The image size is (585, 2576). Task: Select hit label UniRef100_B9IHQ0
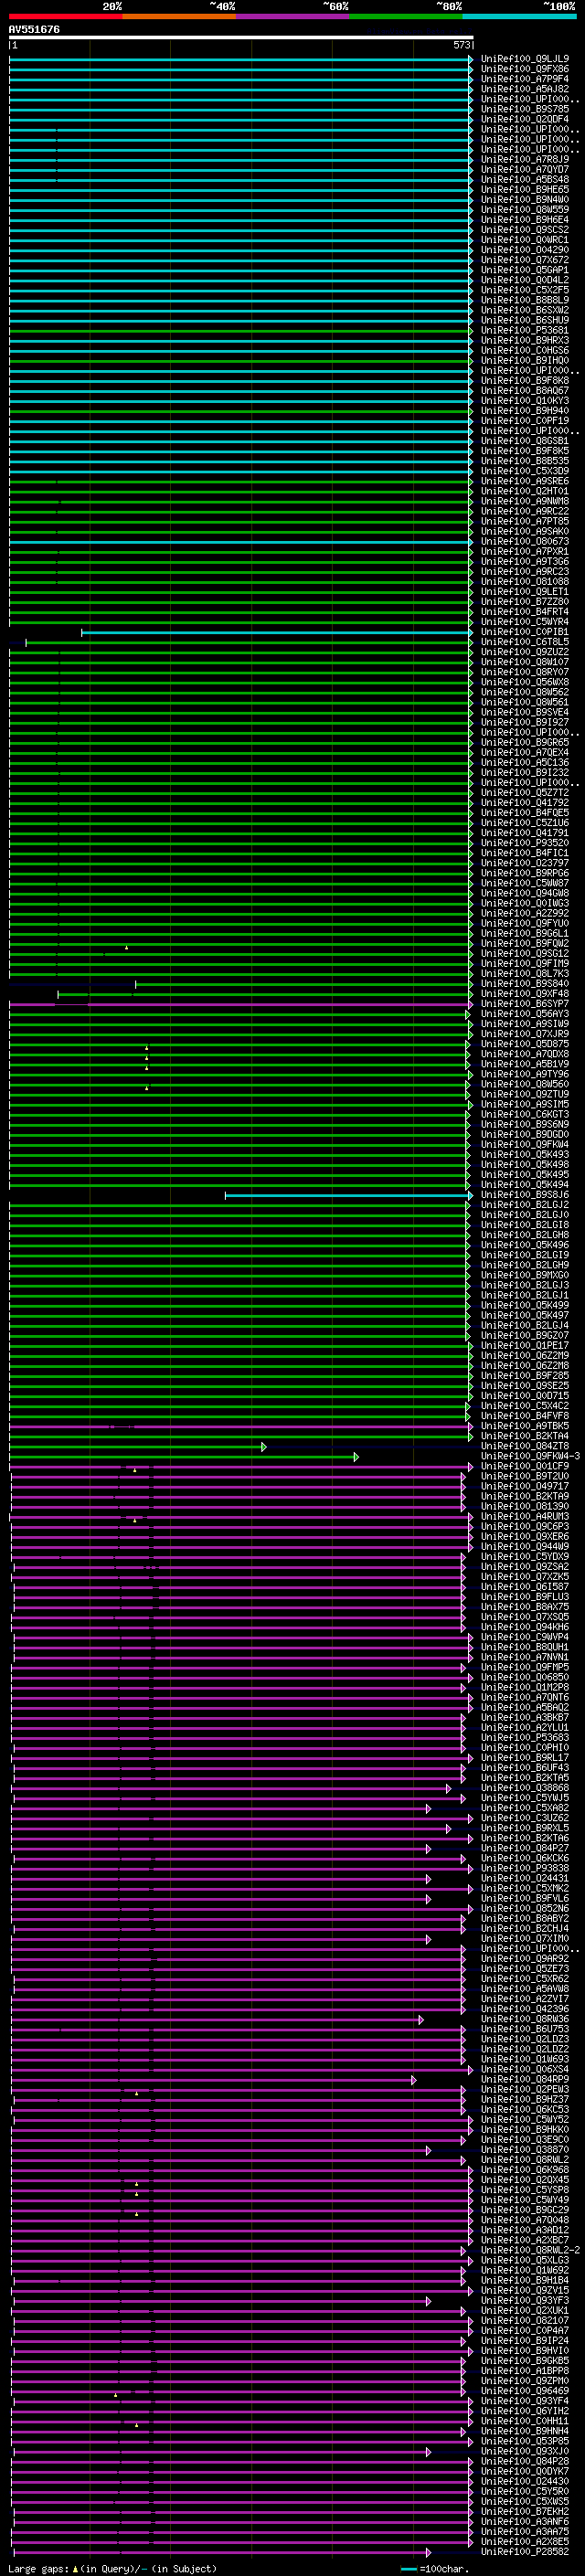[525, 361]
